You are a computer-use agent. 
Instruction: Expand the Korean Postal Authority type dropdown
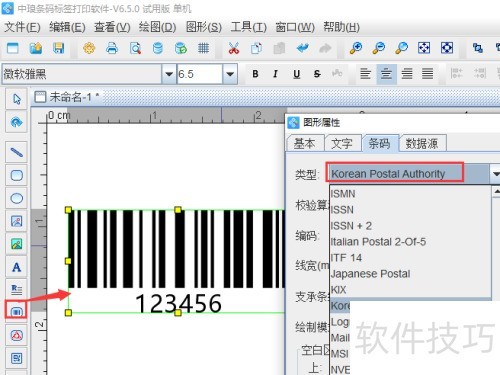pos(495,174)
